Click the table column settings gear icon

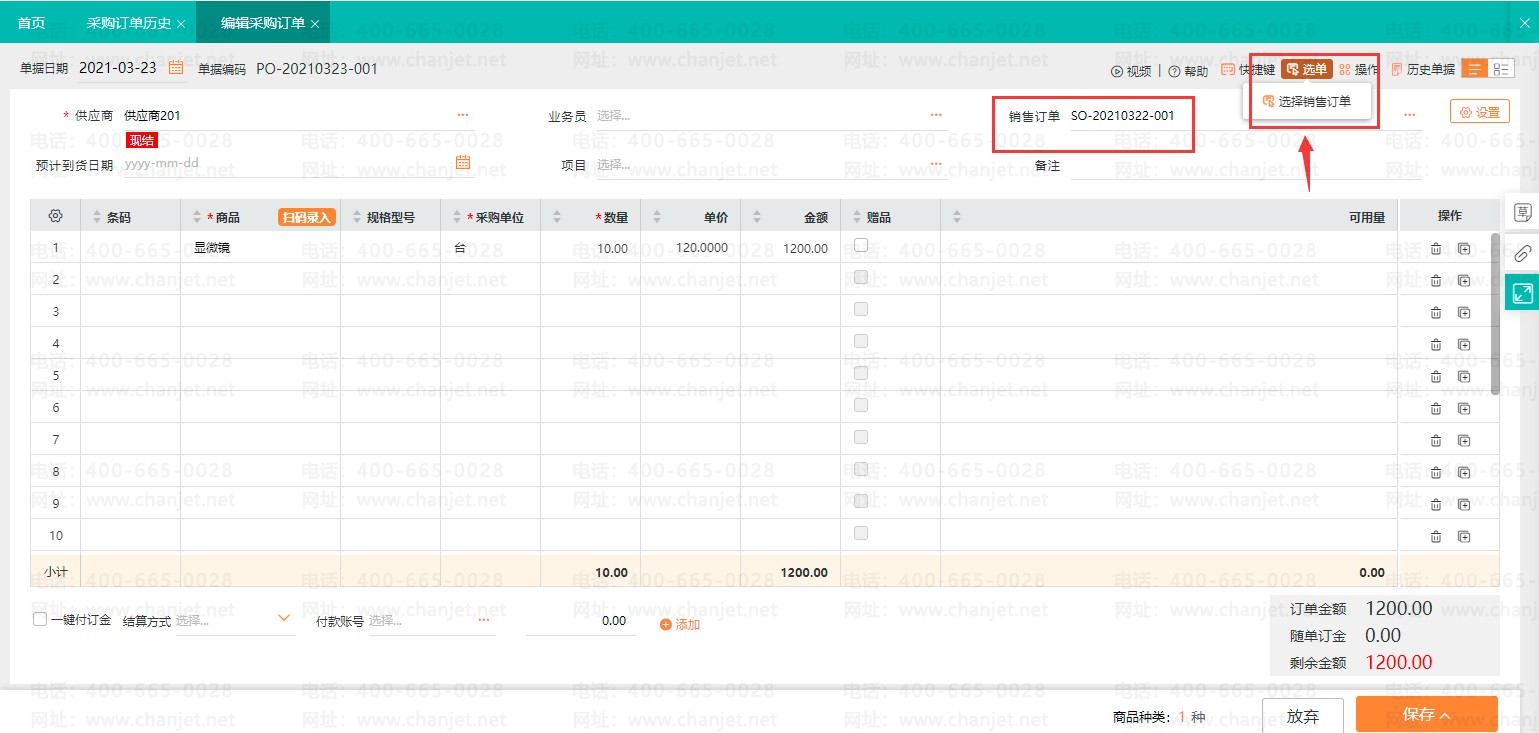click(56, 216)
